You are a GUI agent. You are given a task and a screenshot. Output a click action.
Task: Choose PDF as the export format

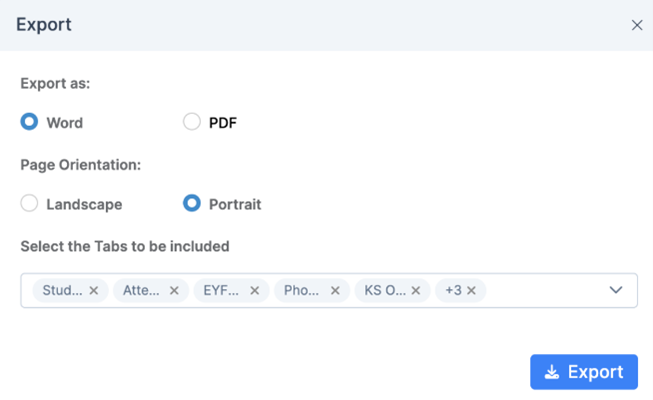[x=192, y=122]
